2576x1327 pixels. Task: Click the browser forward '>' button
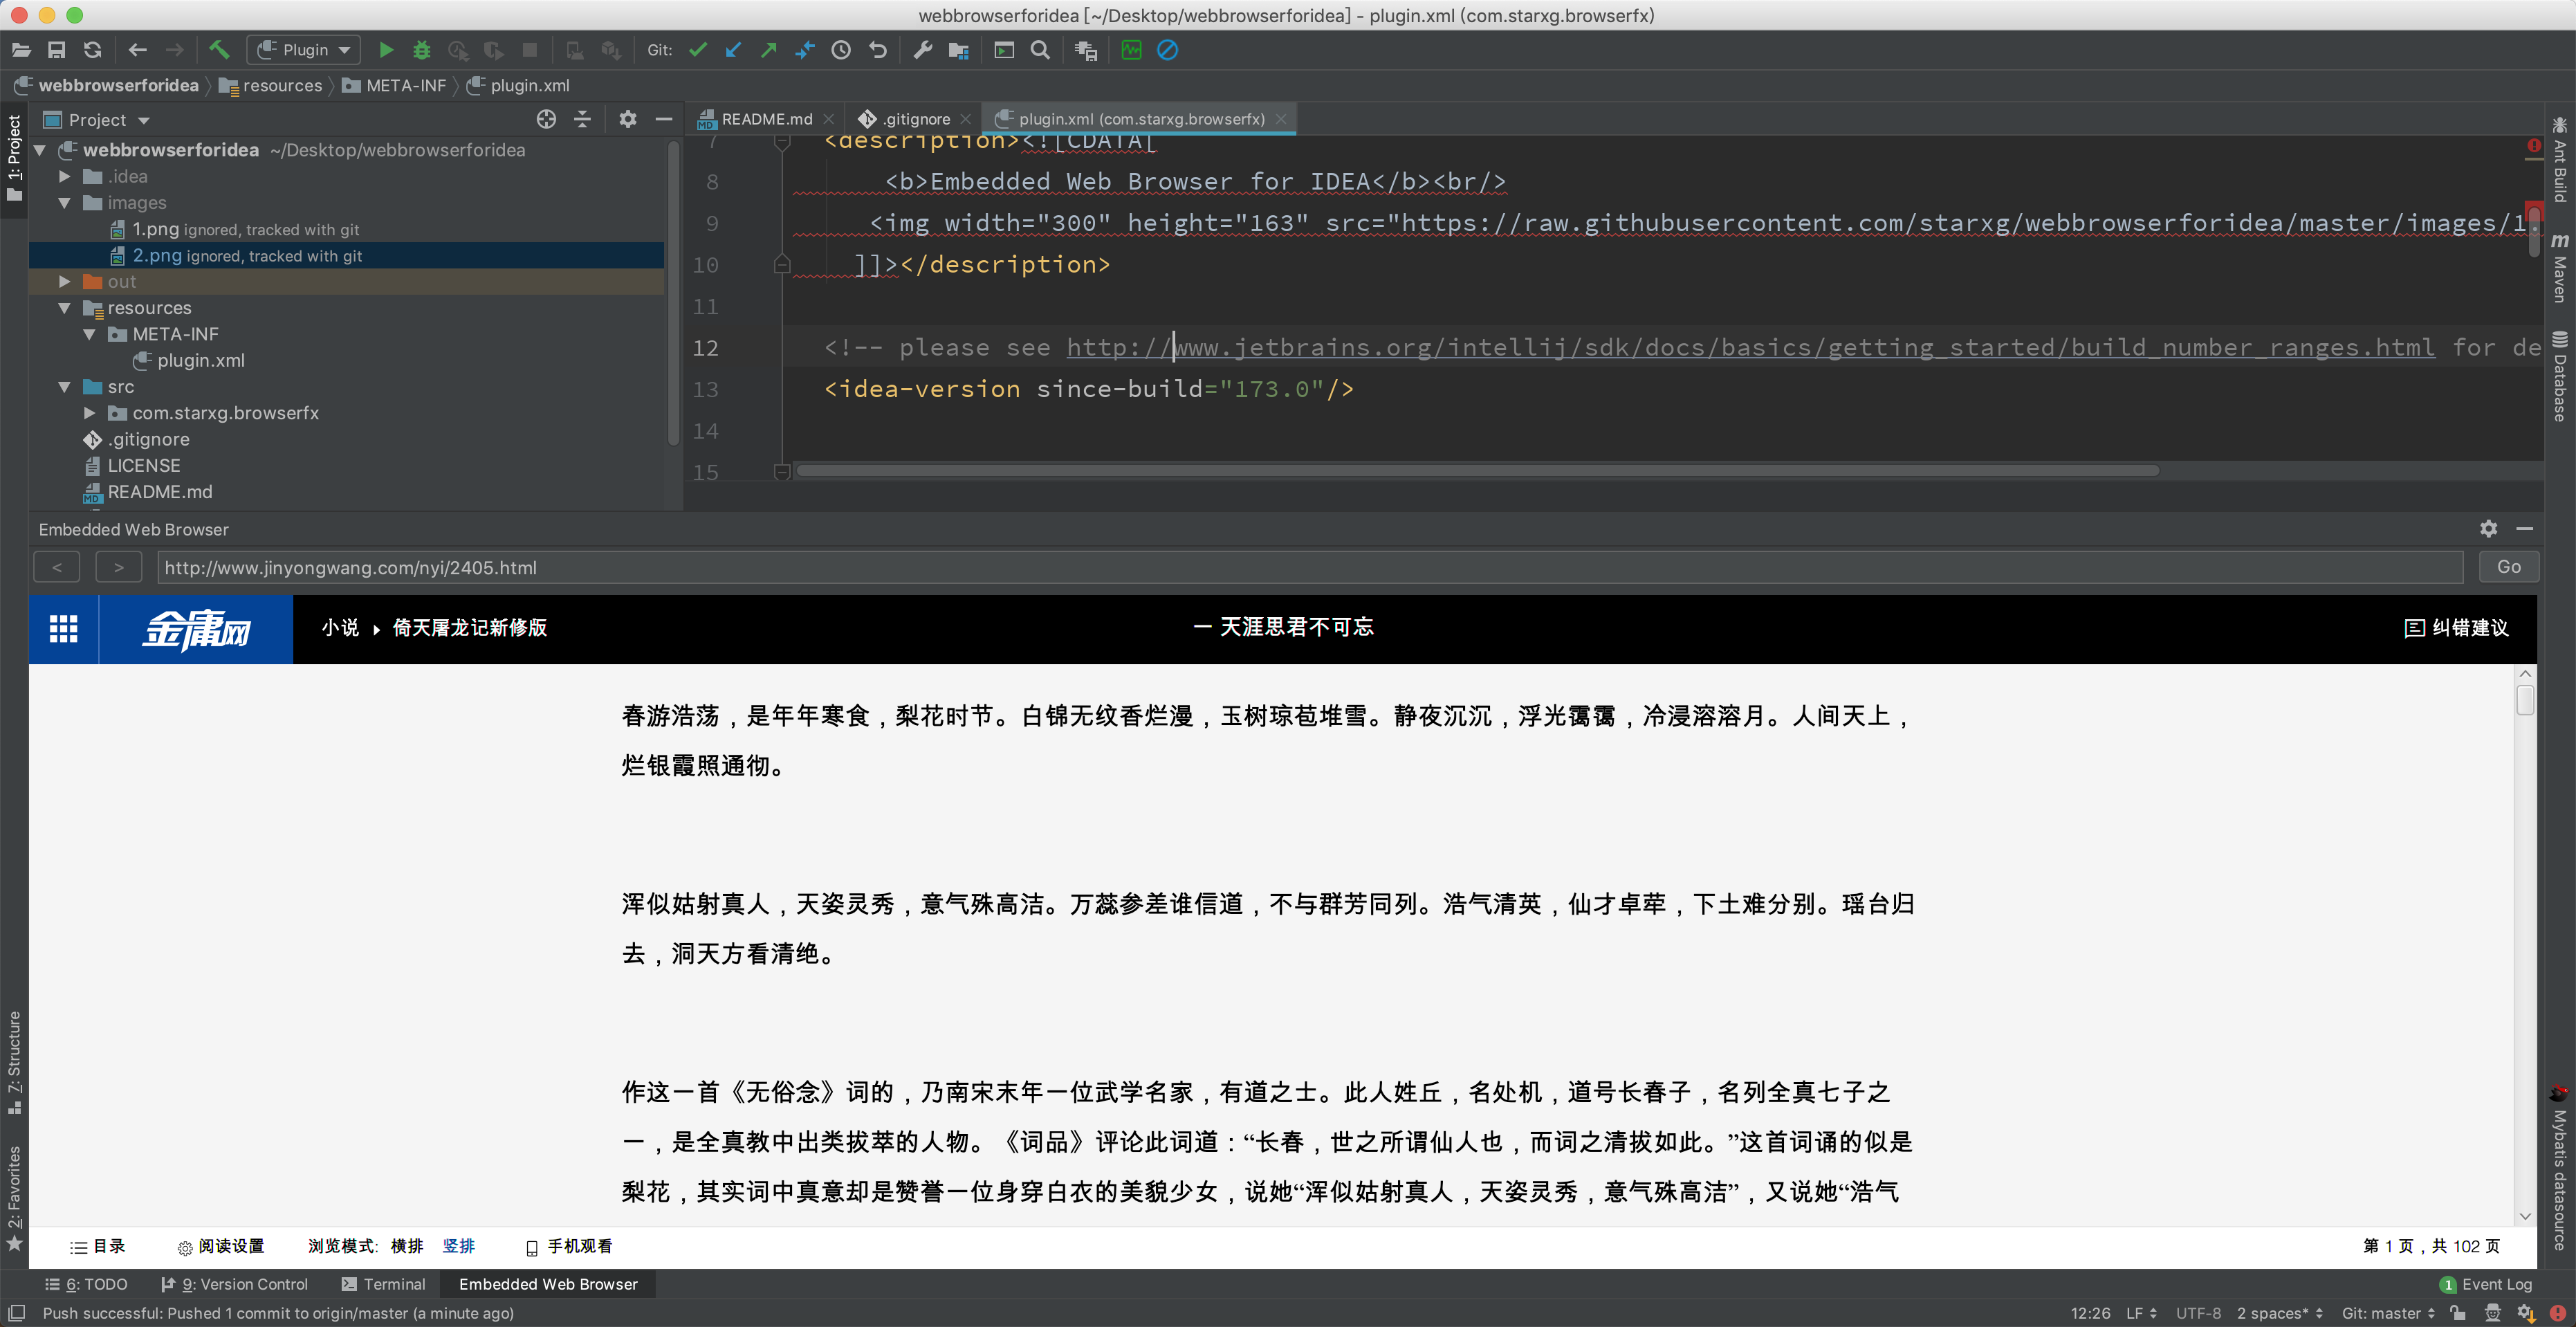(x=119, y=567)
